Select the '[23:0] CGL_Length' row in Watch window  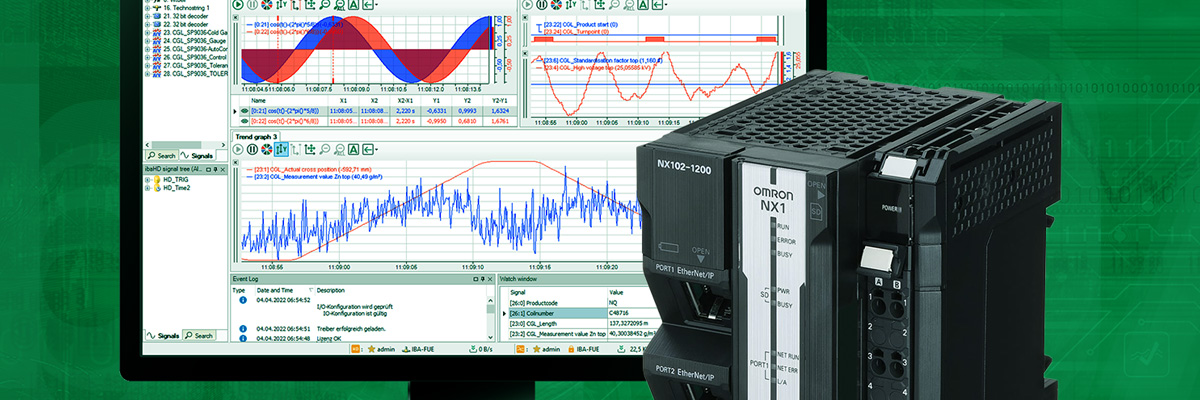pos(577,323)
